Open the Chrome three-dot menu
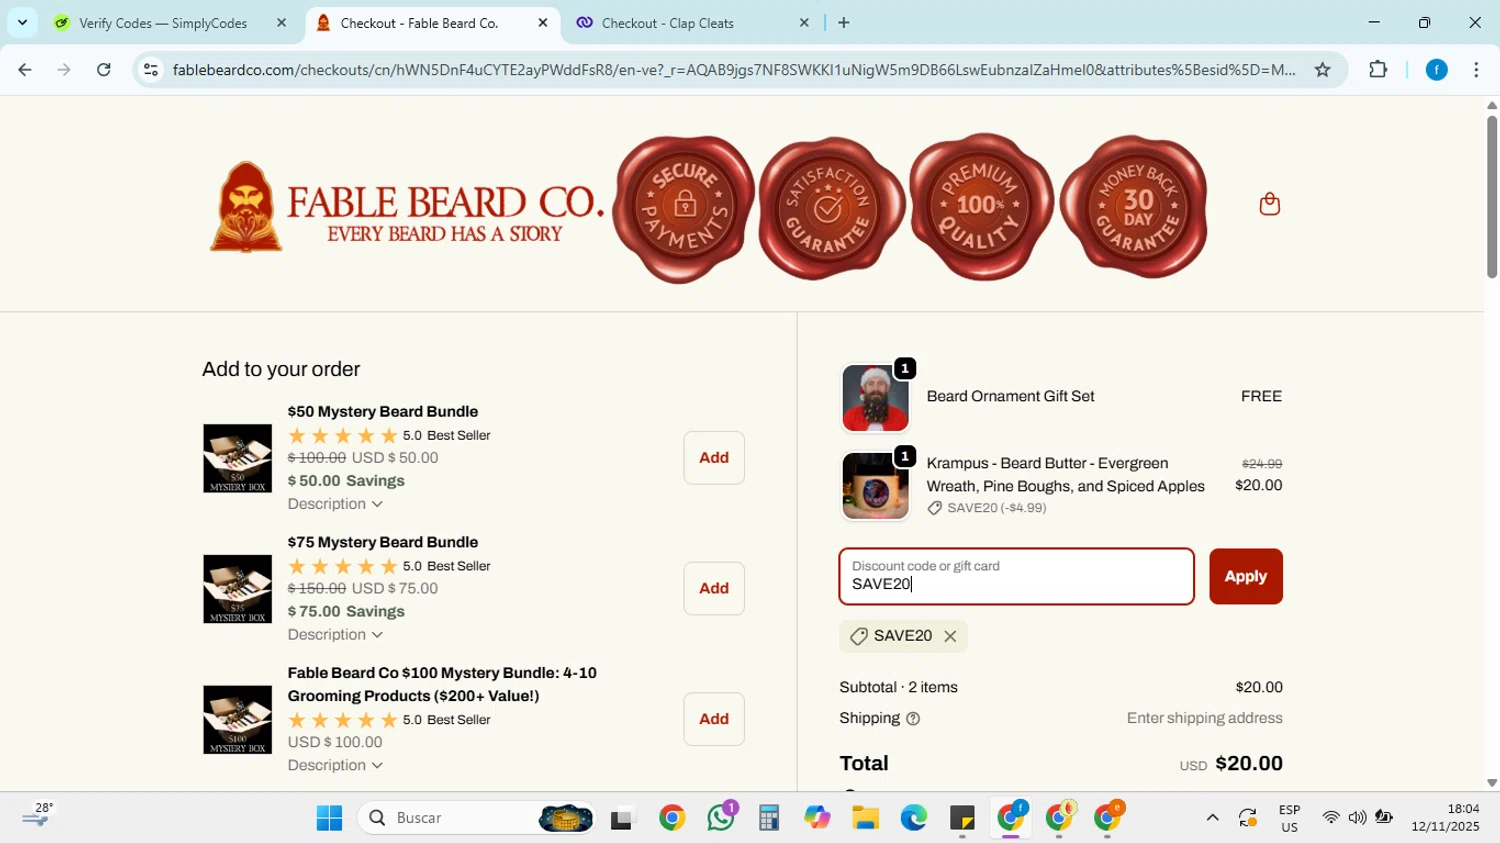The width and height of the screenshot is (1500, 843). point(1476,69)
